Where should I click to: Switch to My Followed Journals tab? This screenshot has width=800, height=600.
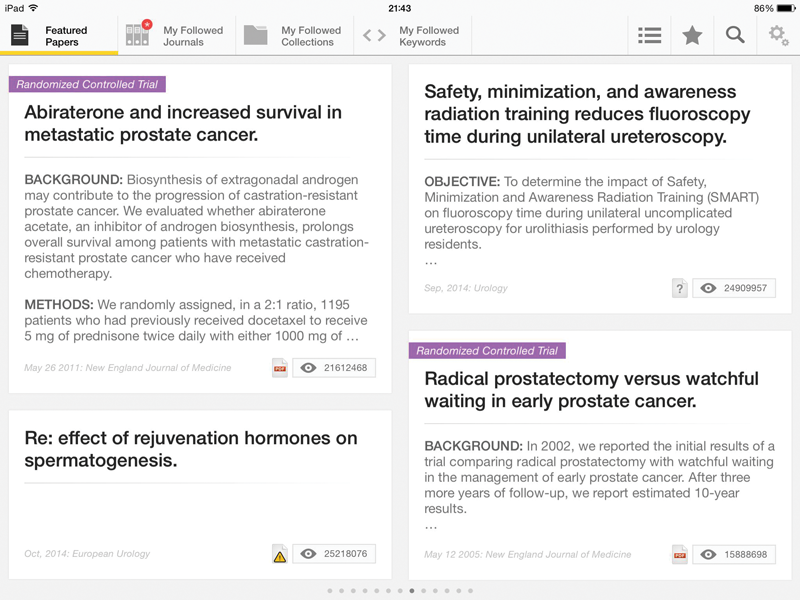tap(177, 36)
